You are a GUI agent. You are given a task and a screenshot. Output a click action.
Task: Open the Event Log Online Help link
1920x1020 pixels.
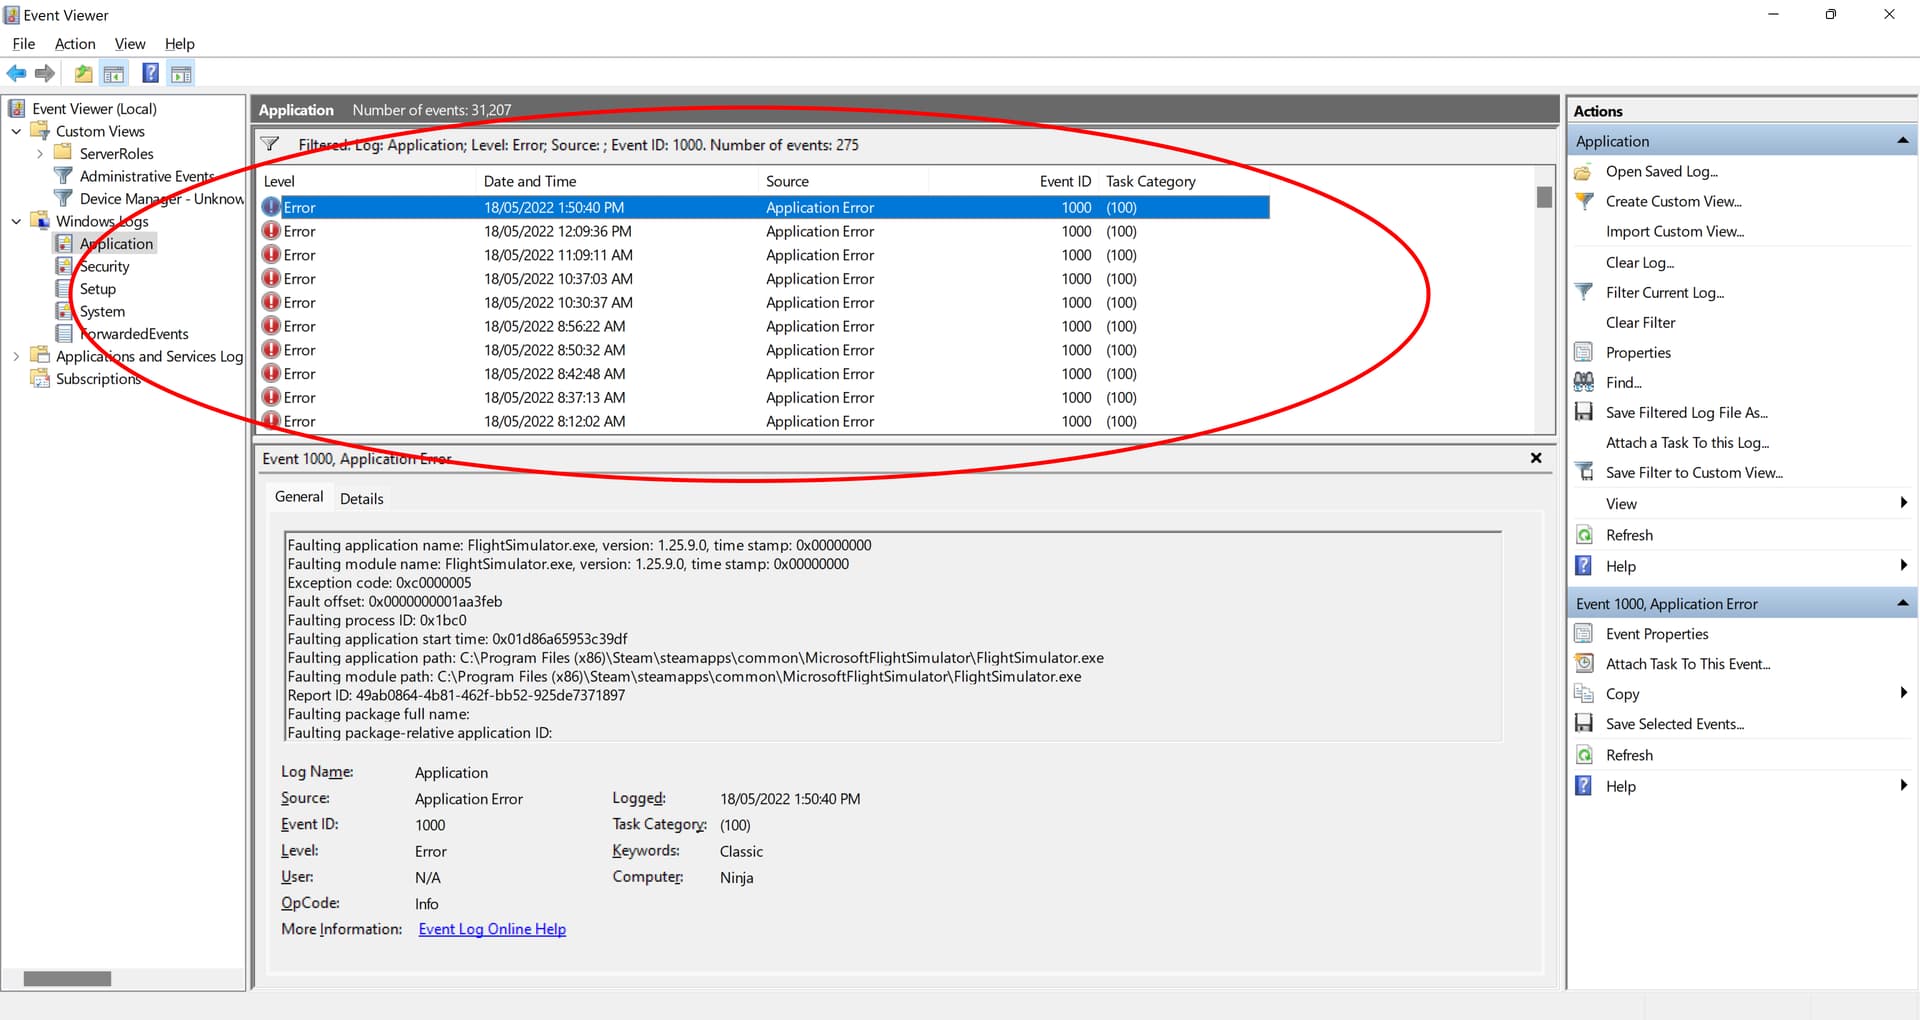point(492,930)
